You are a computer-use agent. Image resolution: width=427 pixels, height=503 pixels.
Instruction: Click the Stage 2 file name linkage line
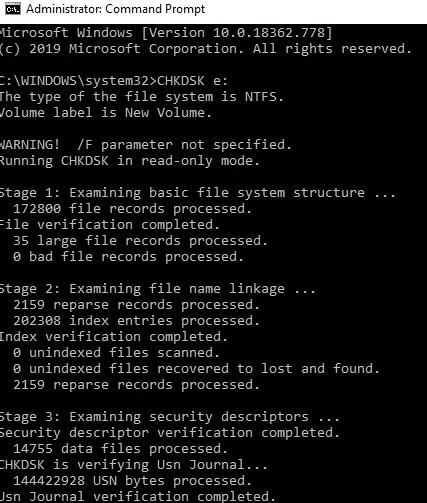pyautogui.click(x=158, y=289)
